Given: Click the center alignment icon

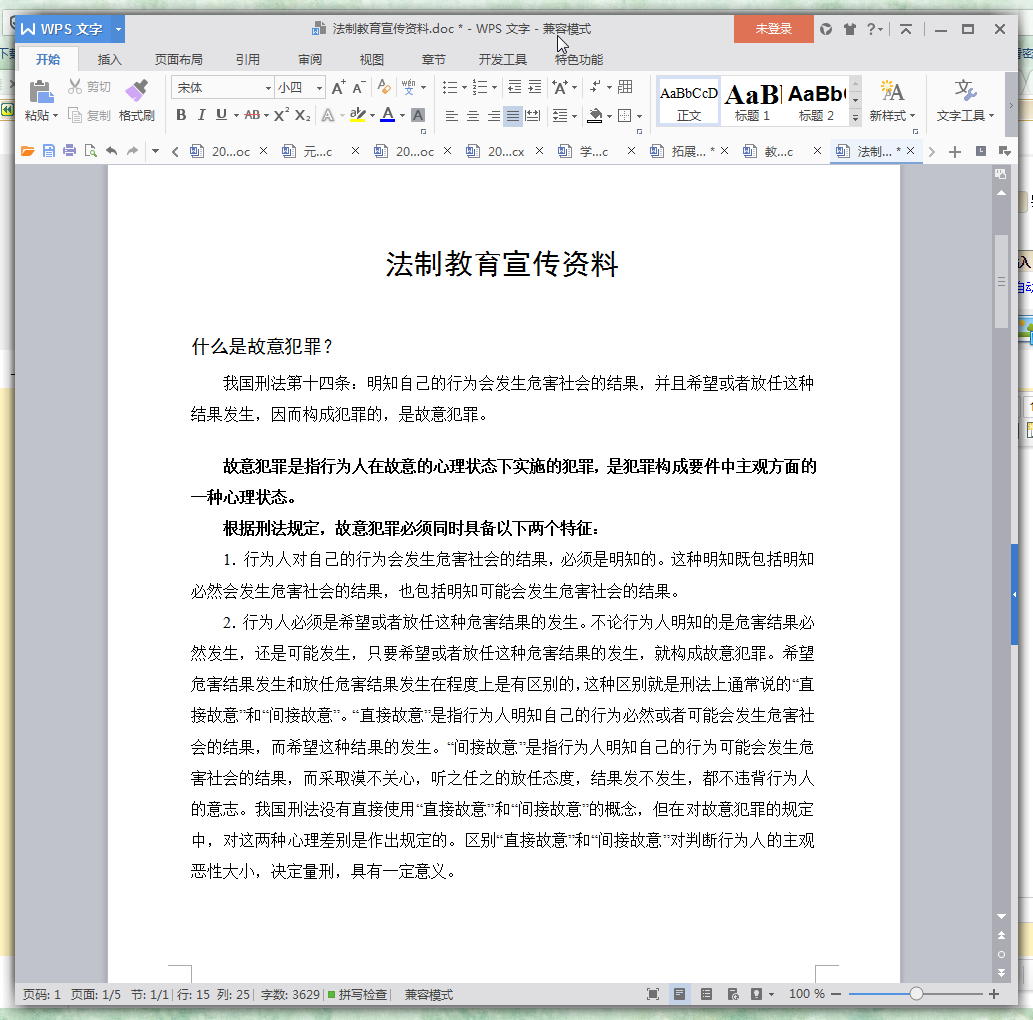Looking at the screenshot, I should pos(472,116).
